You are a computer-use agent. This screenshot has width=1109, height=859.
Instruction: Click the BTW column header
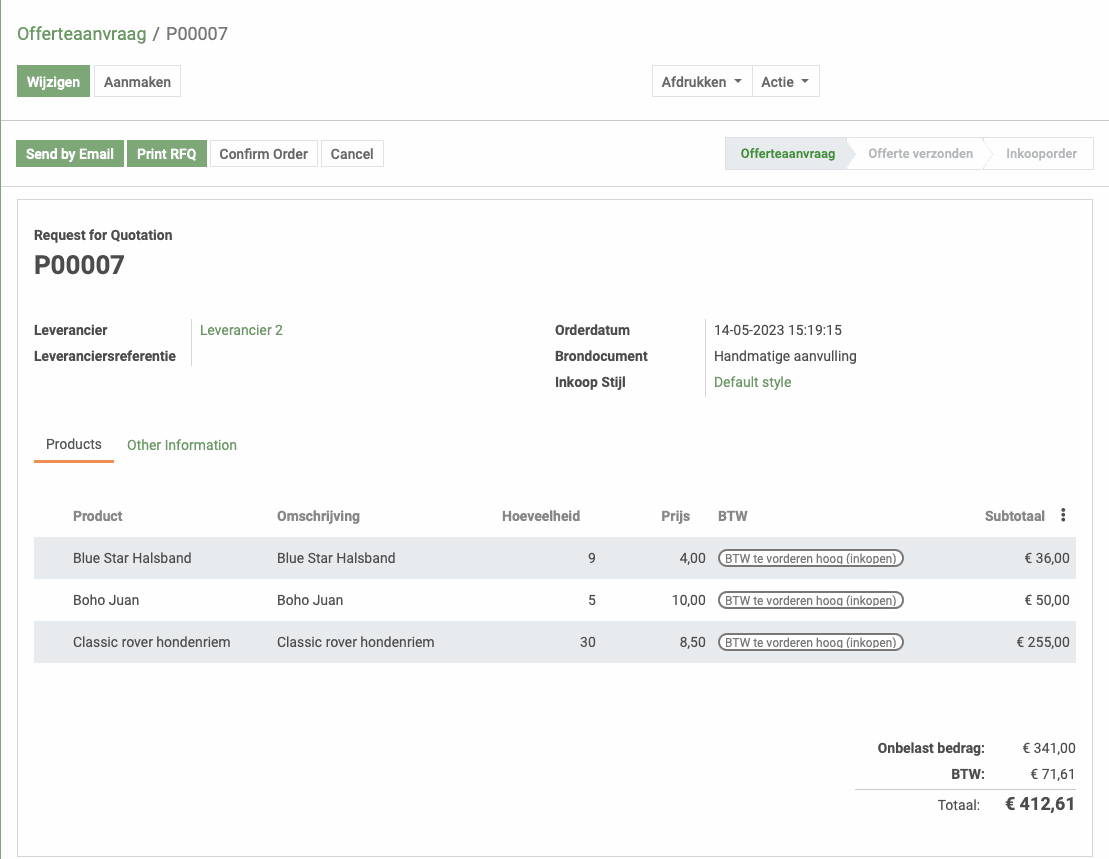tap(733, 516)
